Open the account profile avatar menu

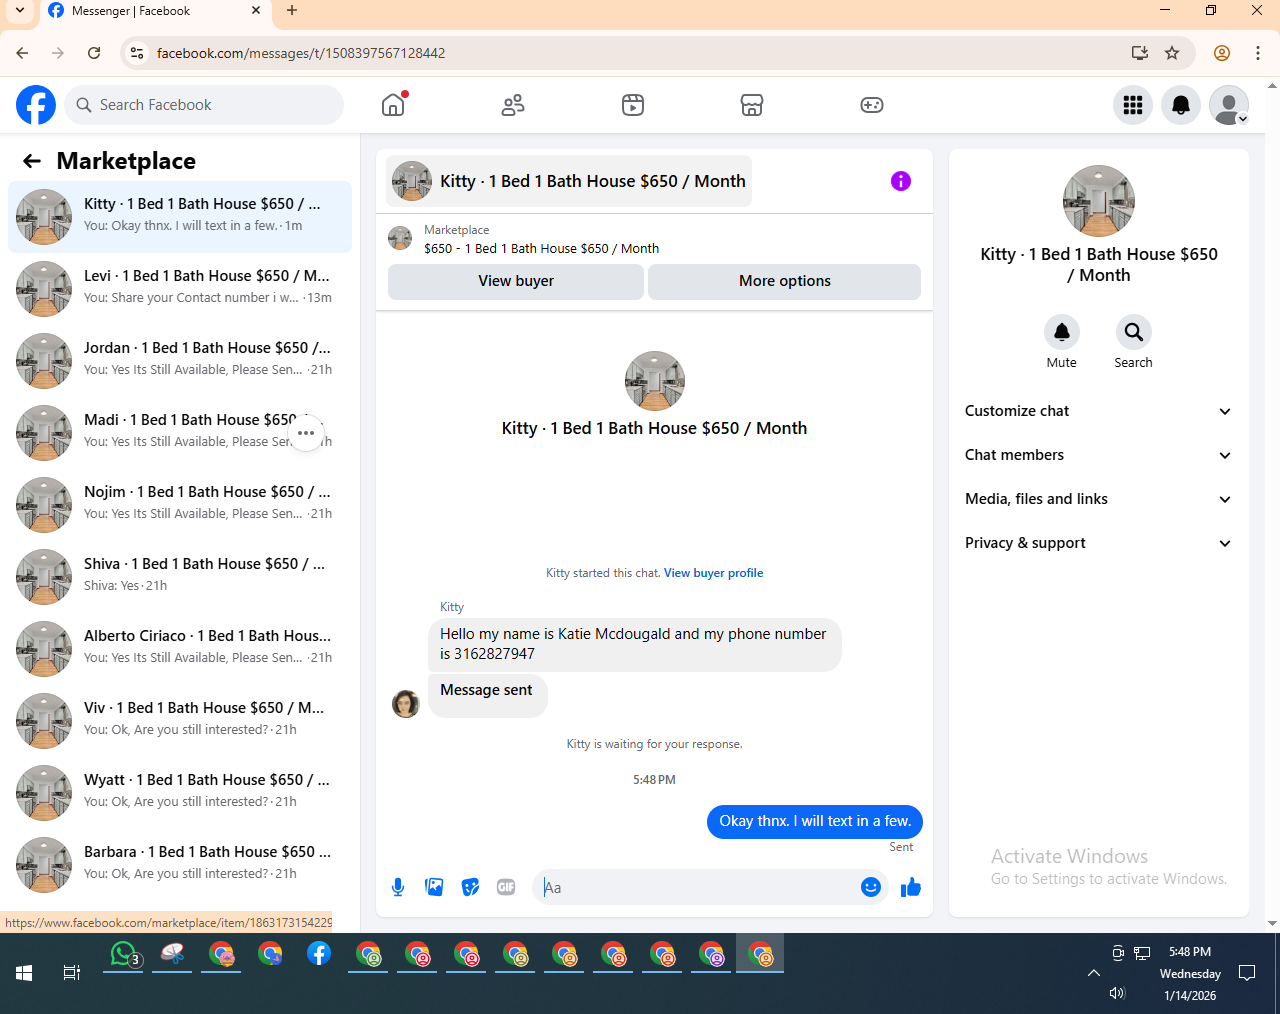pyautogui.click(x=1229, y=105)
